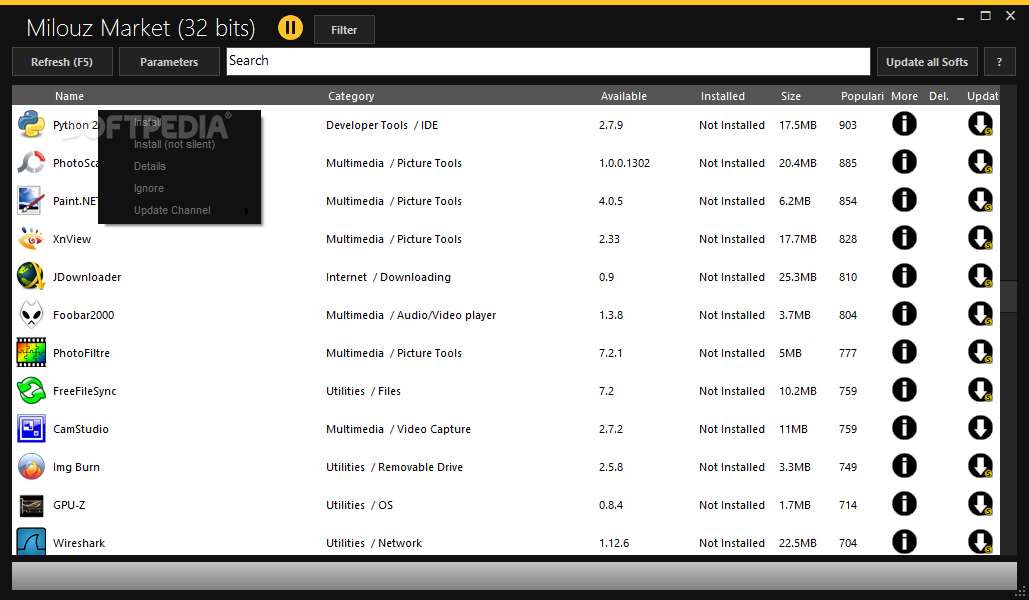View FreeFileSync info icon
Screen dimensions: 1029x600
coord(904,391)
